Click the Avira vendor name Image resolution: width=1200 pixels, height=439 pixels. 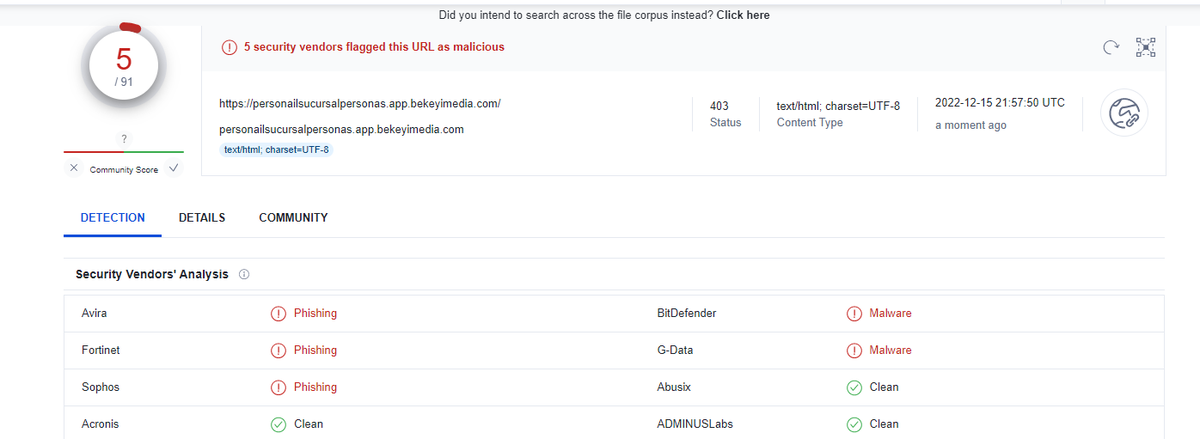(x=94, y=313)
